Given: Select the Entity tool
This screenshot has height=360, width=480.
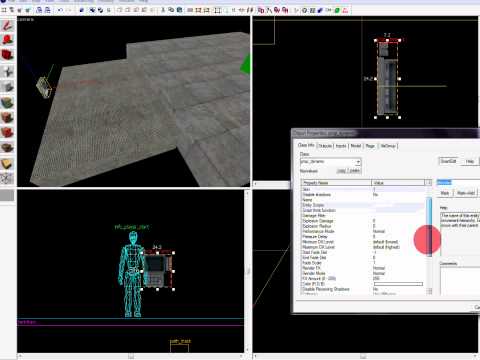Looking at the screenshot, I should tap(7, 71).
